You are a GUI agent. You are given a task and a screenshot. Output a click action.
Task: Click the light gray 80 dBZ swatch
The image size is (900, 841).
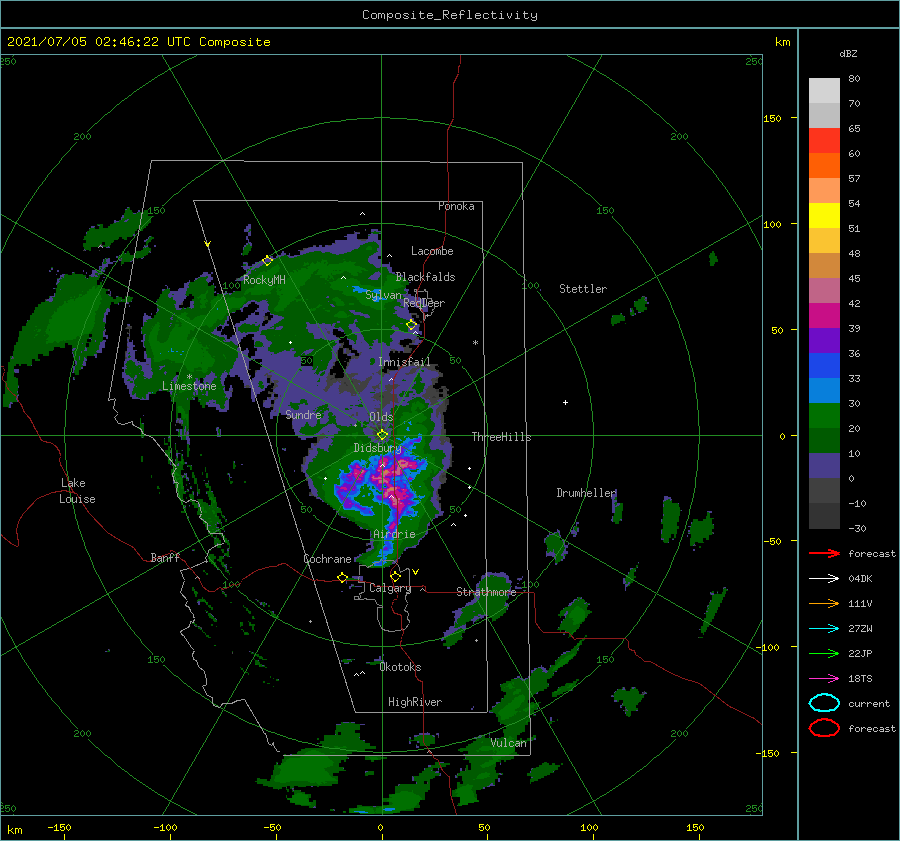(824, 91)
